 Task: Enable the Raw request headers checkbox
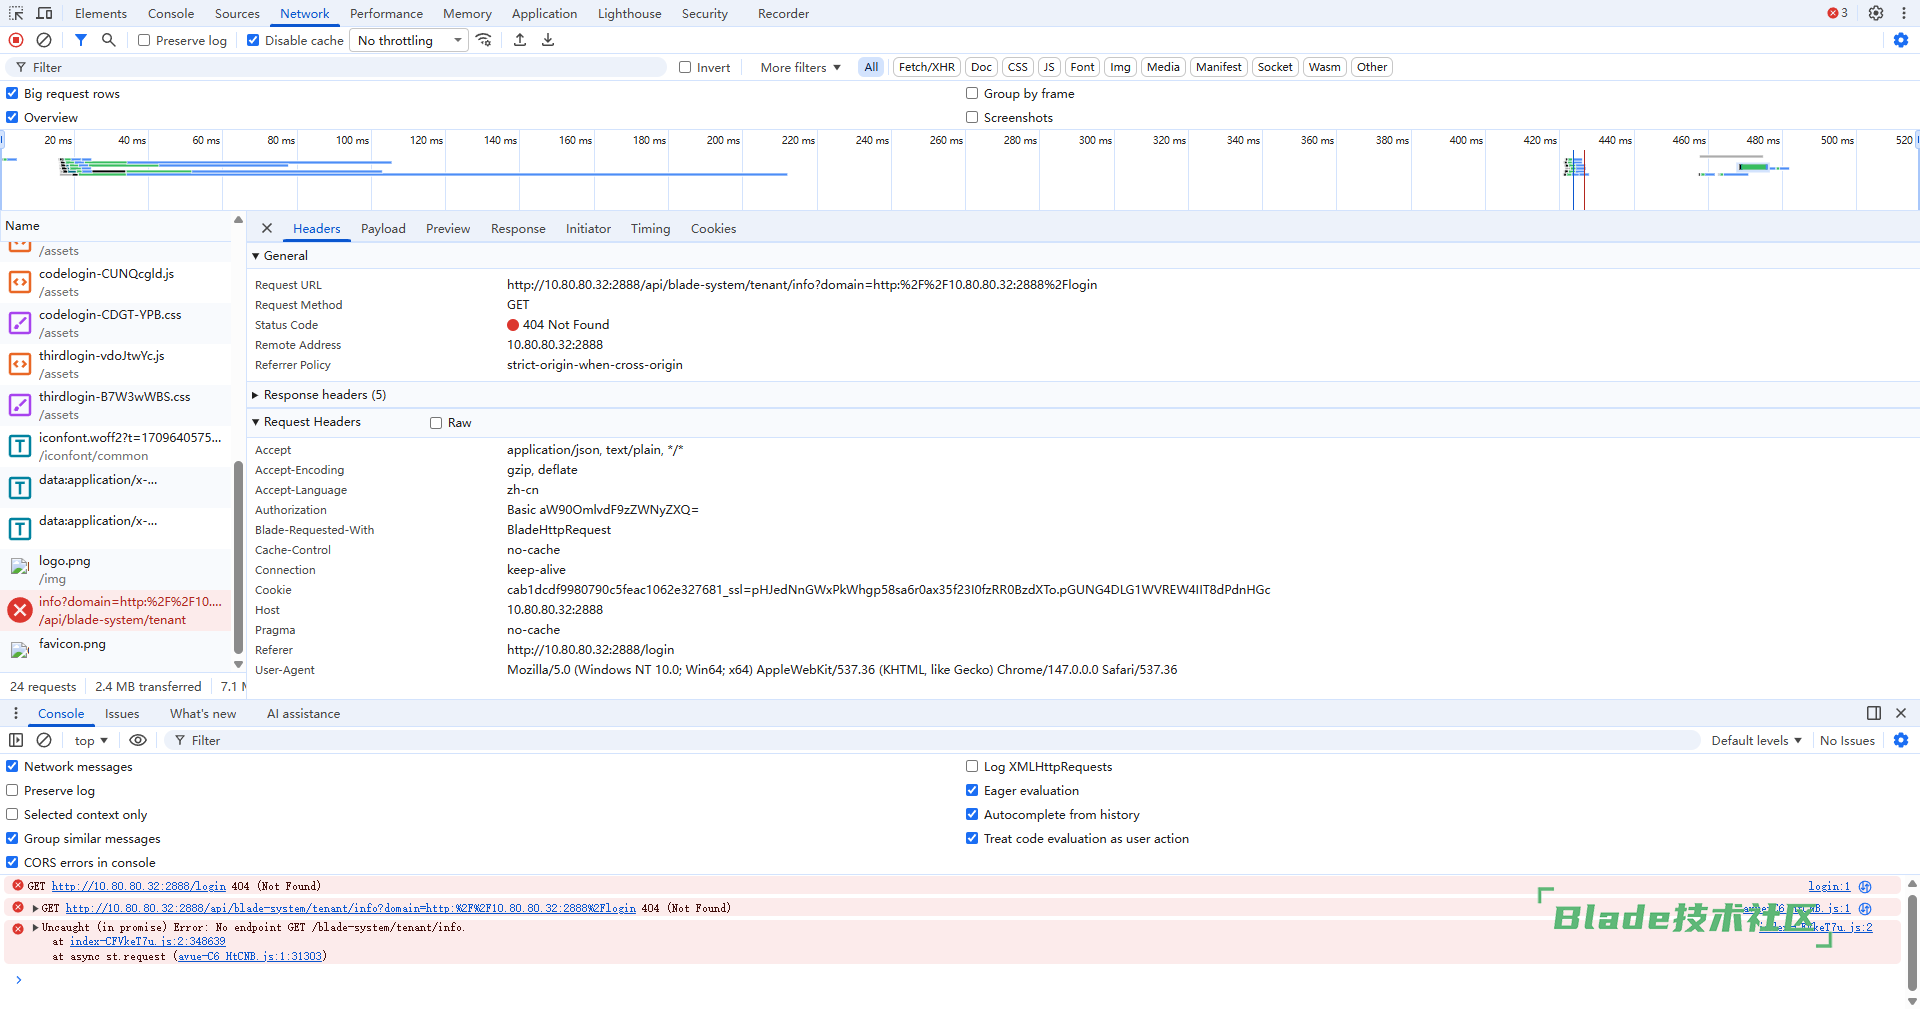click(436, 423)
